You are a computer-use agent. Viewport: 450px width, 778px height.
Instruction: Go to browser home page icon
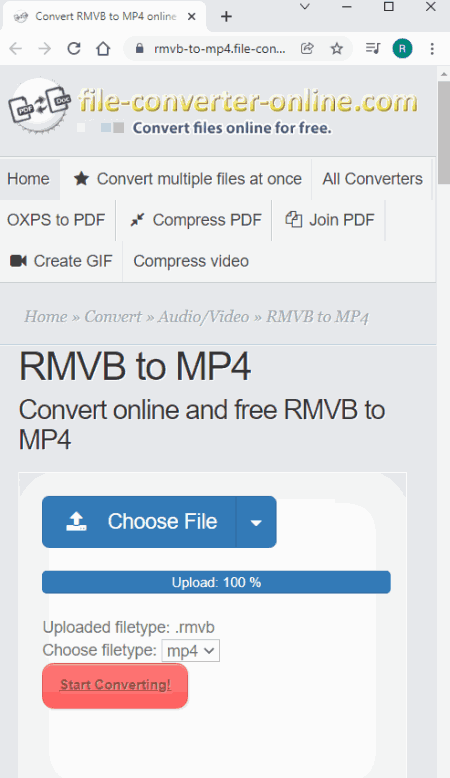click(103, 49)
